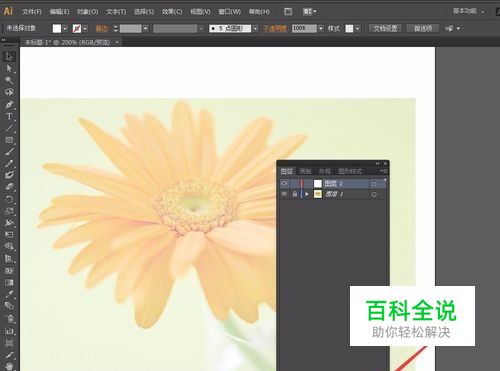This screenshot has height=371, width=500.
Task: Open the 窗口(W) menu
Action: pyautogui.click(x=230, y=12)
